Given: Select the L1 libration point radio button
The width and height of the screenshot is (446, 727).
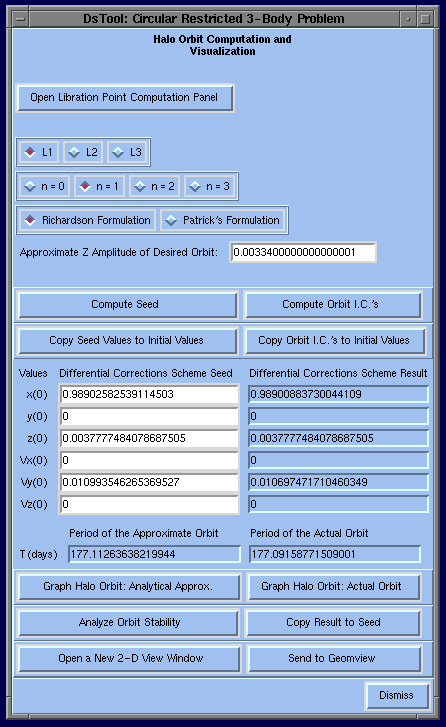Looking at the screenshot, I should [x=39, y=152].
